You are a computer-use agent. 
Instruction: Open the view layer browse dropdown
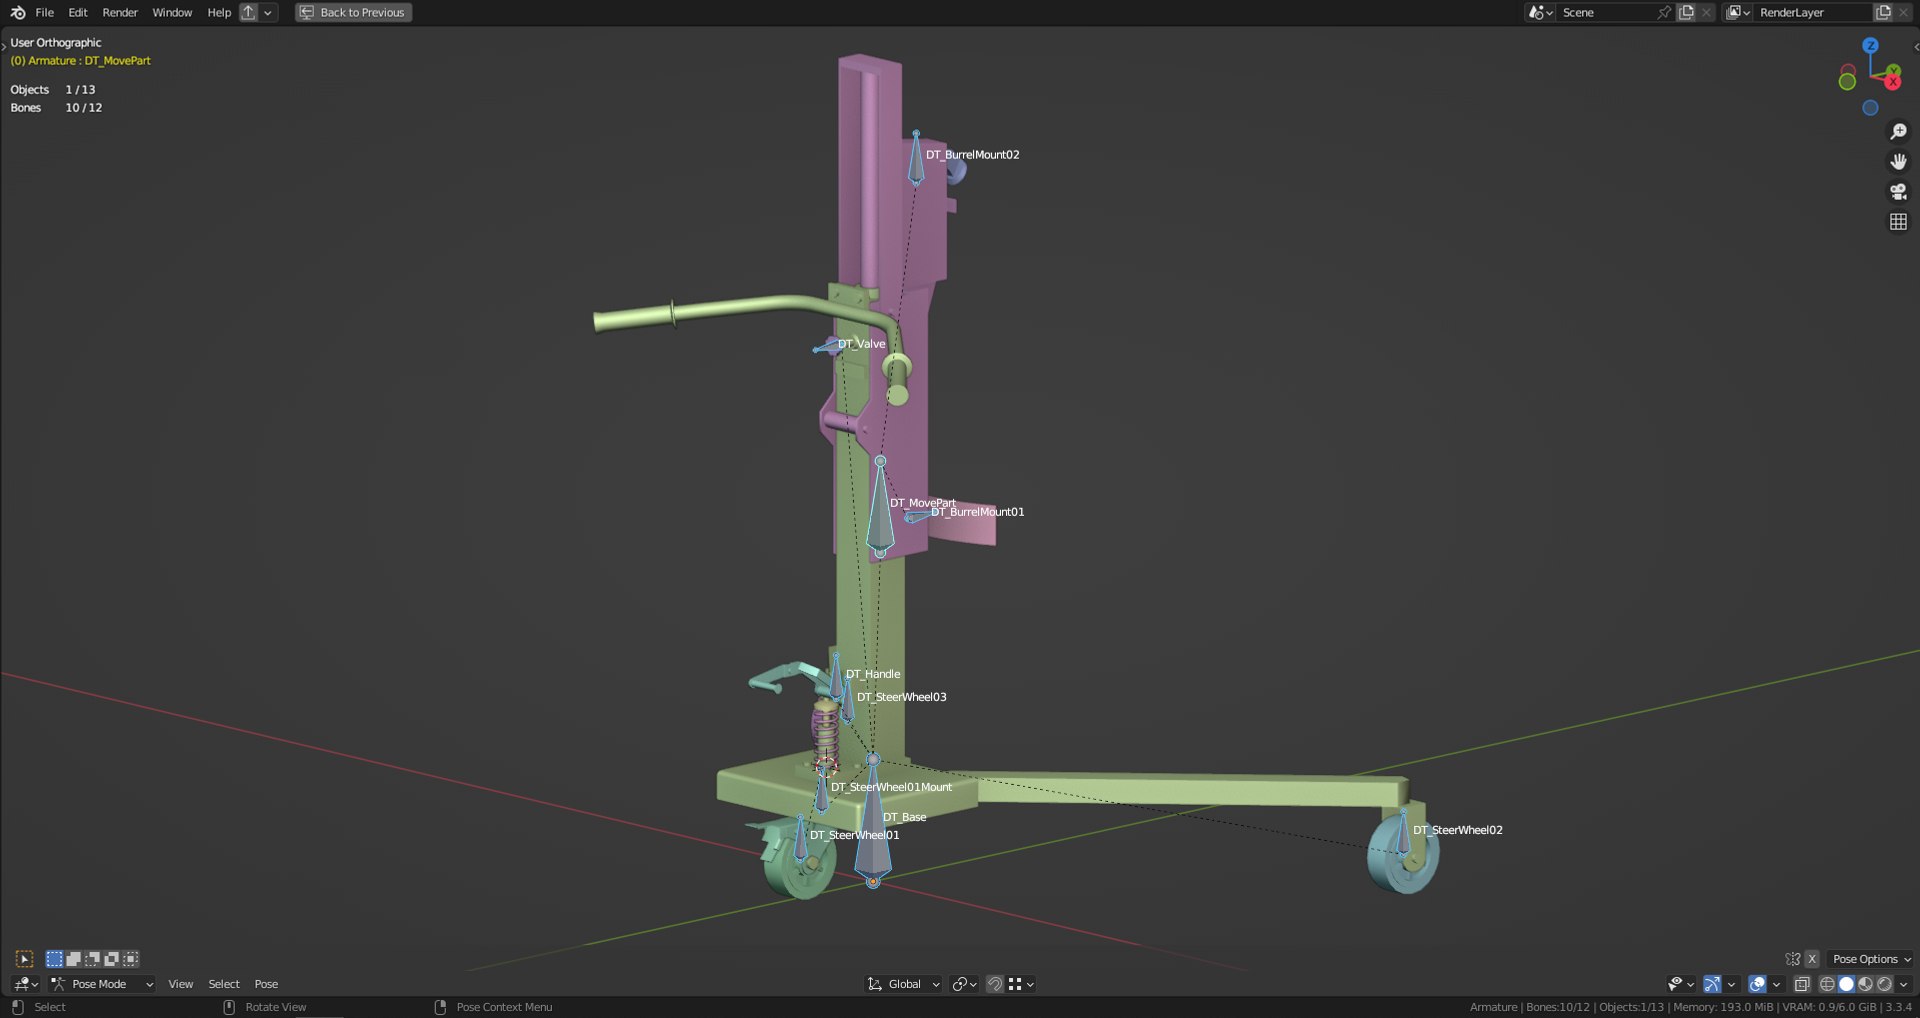pyautogui.click(x=1738, y=12)
